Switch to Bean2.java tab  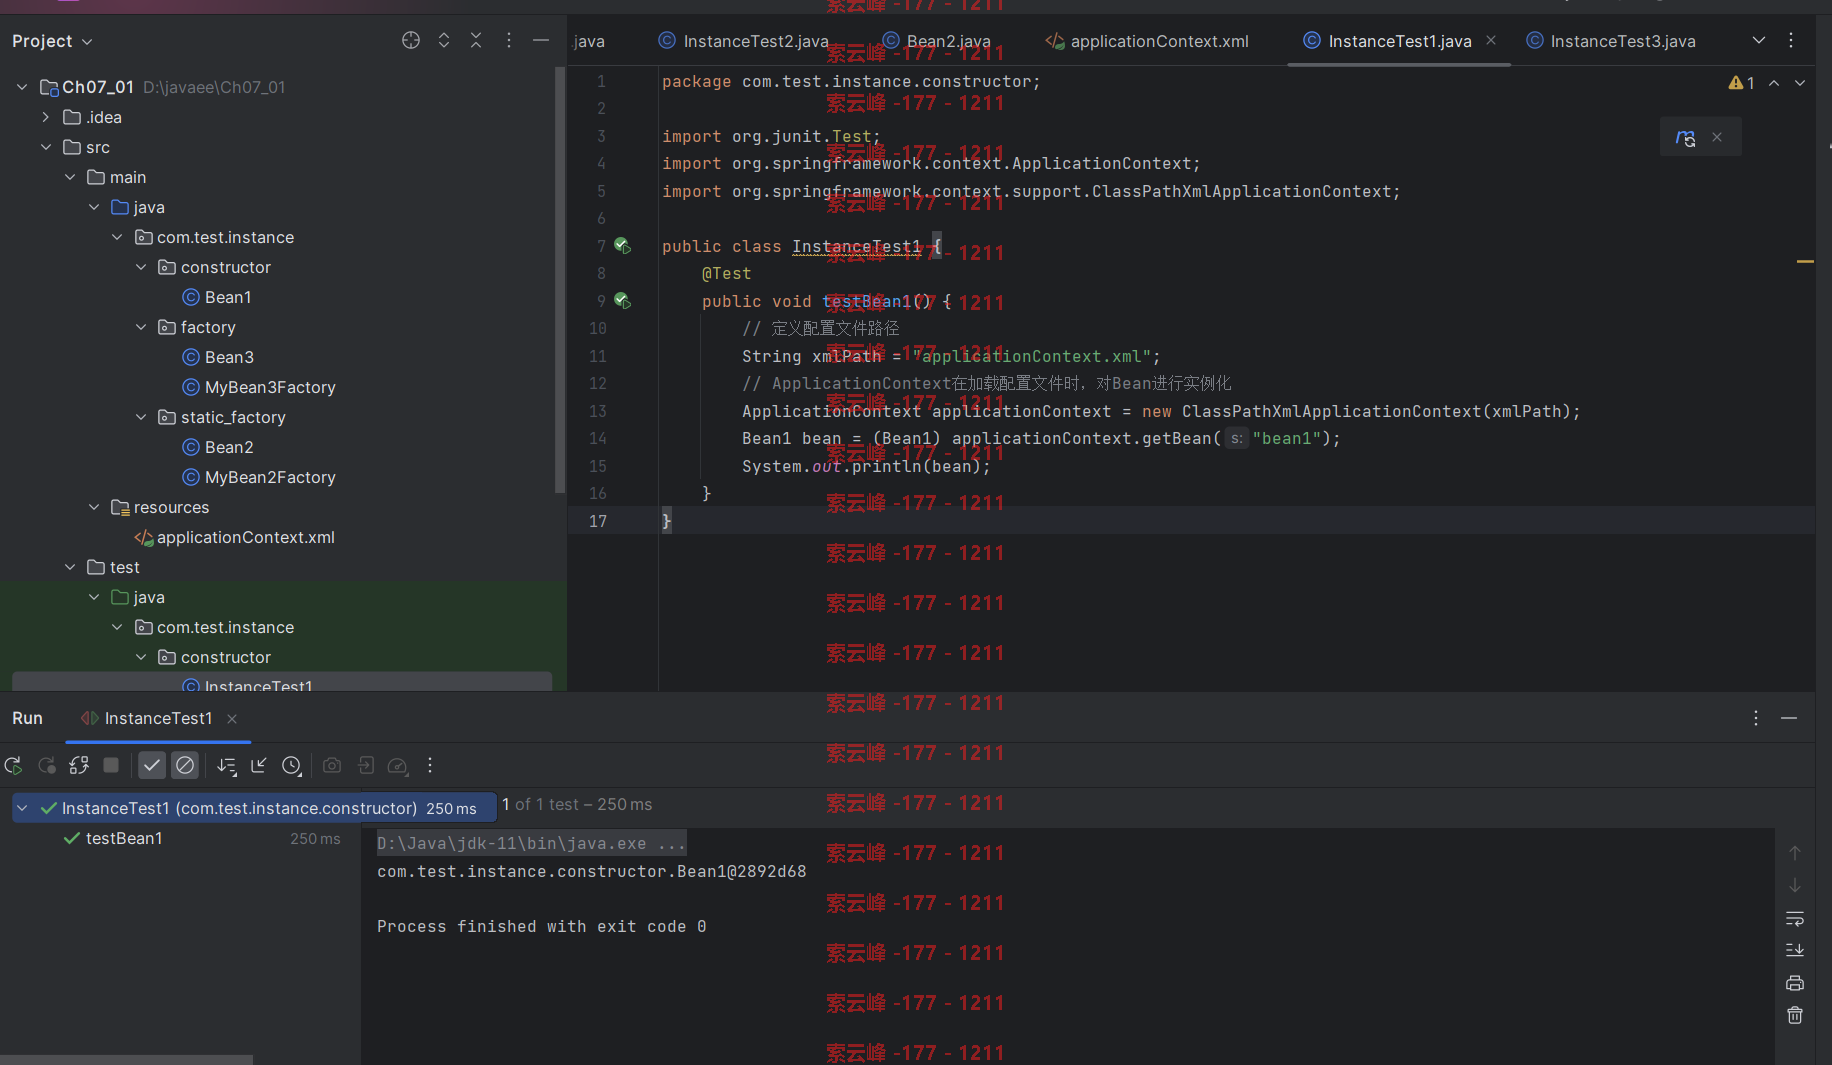[937, 41]
